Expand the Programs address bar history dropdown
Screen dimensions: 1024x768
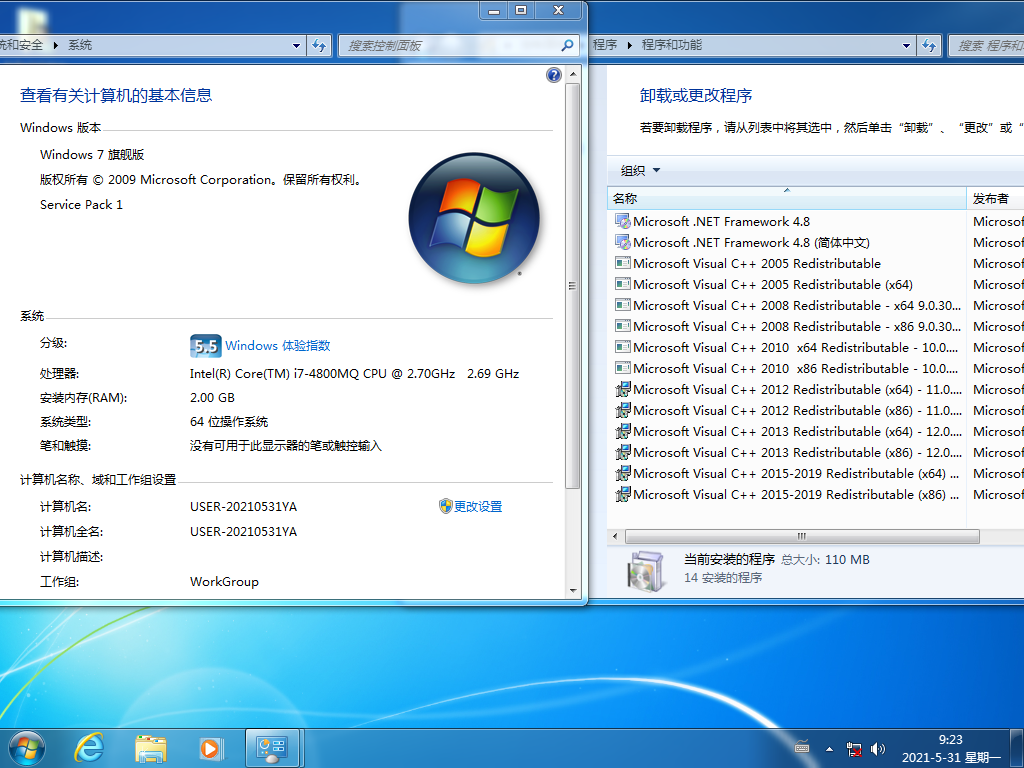click(906, 46)
